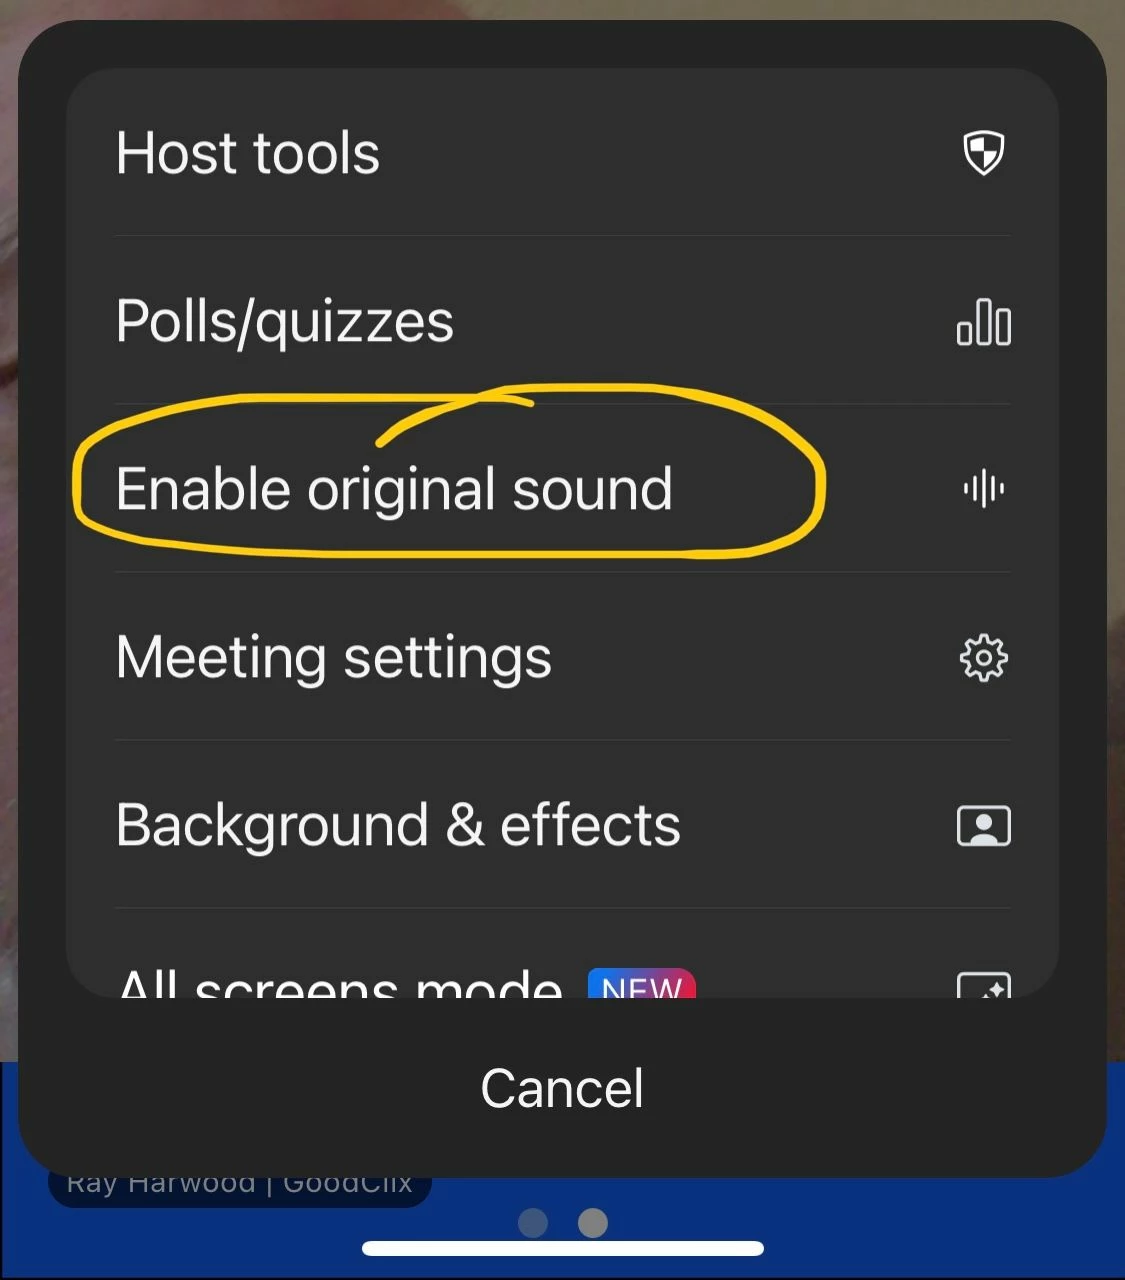Image resolution: width=1125 pixels, height=1280 pixels.
Task: Tap the original sound waveform icon
Action: click(984, 489)
